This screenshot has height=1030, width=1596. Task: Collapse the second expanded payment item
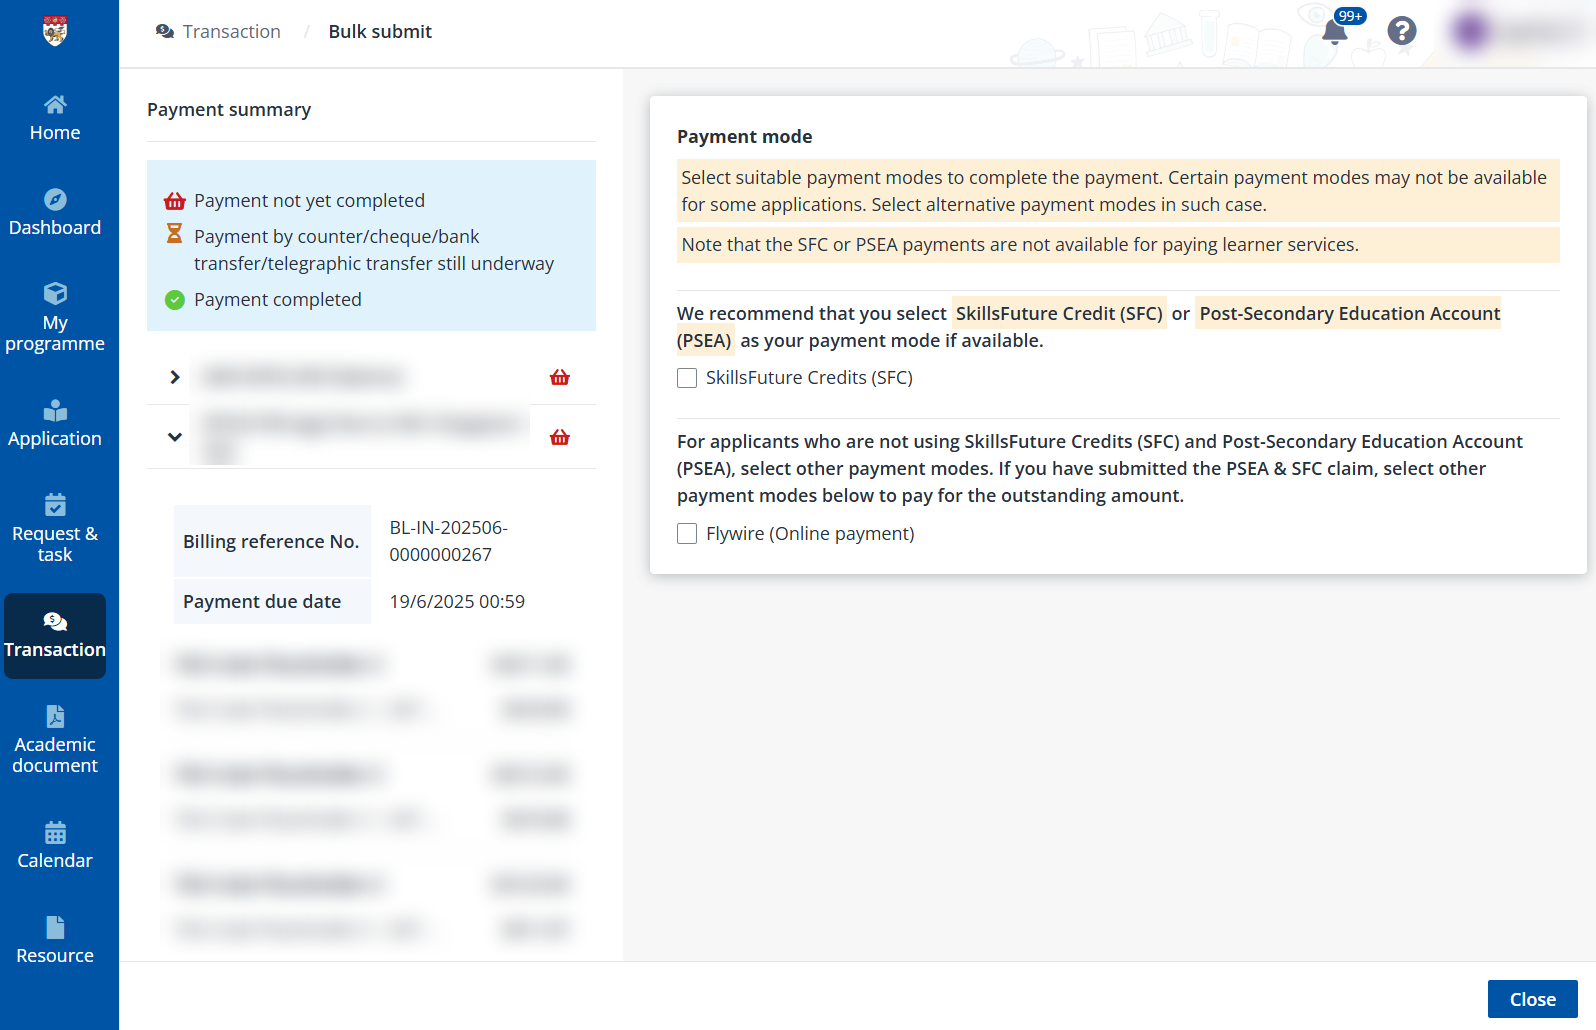click(175, 437)
